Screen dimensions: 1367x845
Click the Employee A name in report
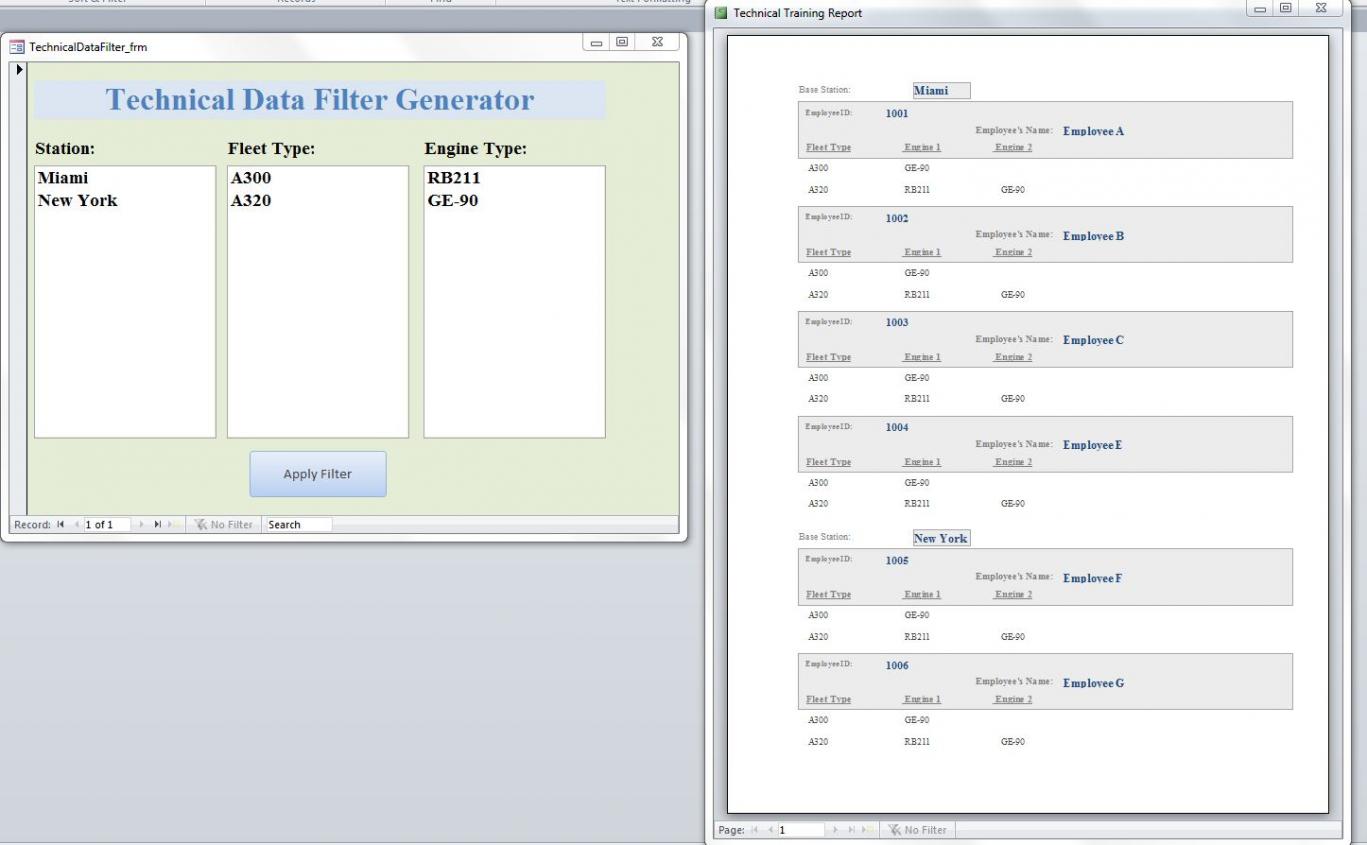tap(1094, 131)
